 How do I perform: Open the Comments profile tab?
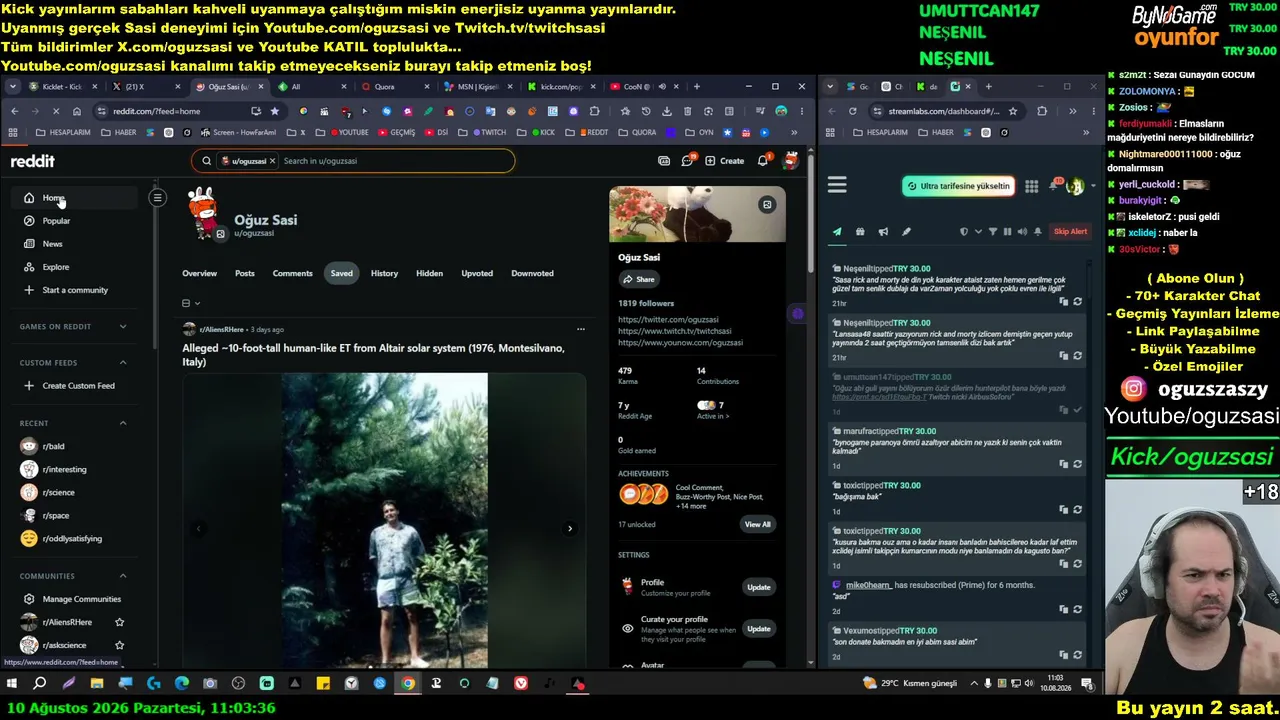click(293, 273)
